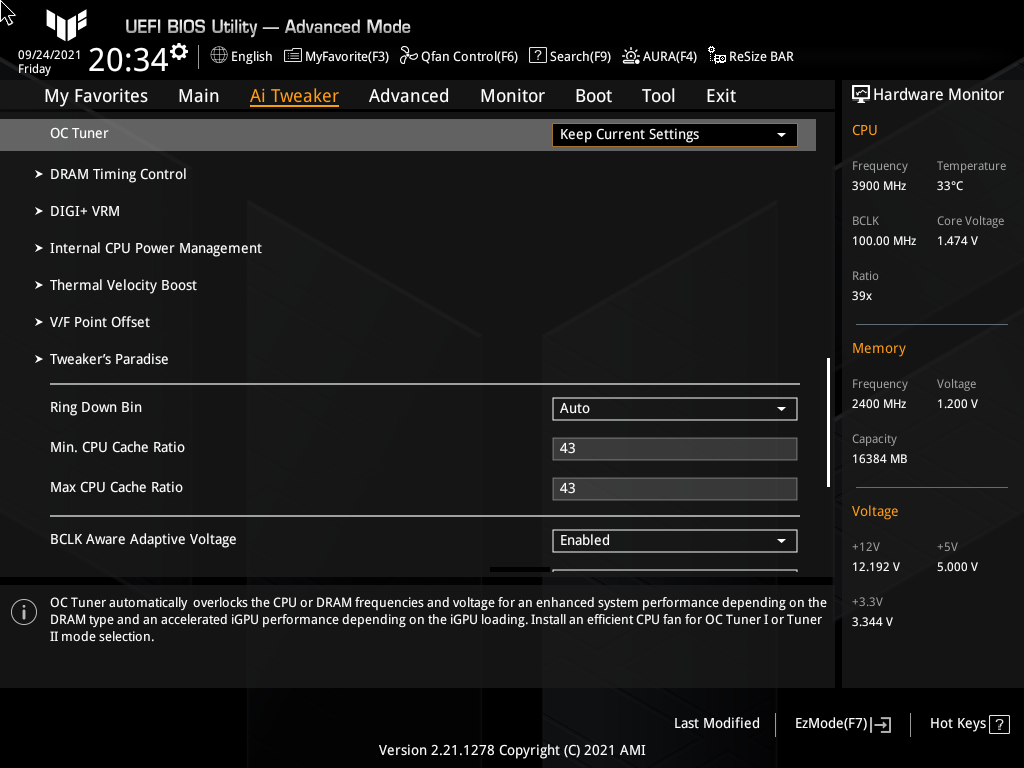Open BCLK Aware Adaptive Voltage dropdown

point(675,541)
